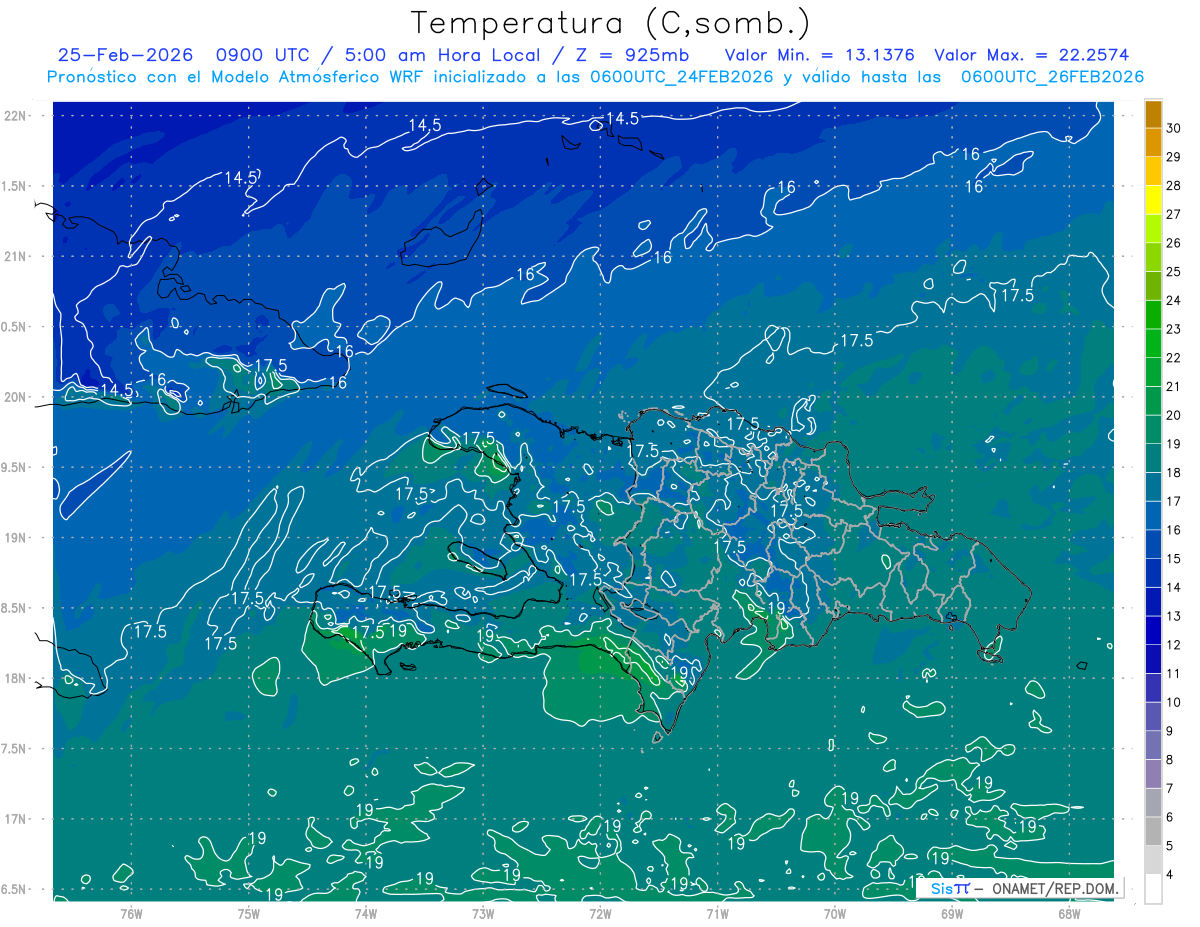This screenshot has width=1200, height=927.
Task: Click the '73W' longitude axis label
Action: click(483, 913)
